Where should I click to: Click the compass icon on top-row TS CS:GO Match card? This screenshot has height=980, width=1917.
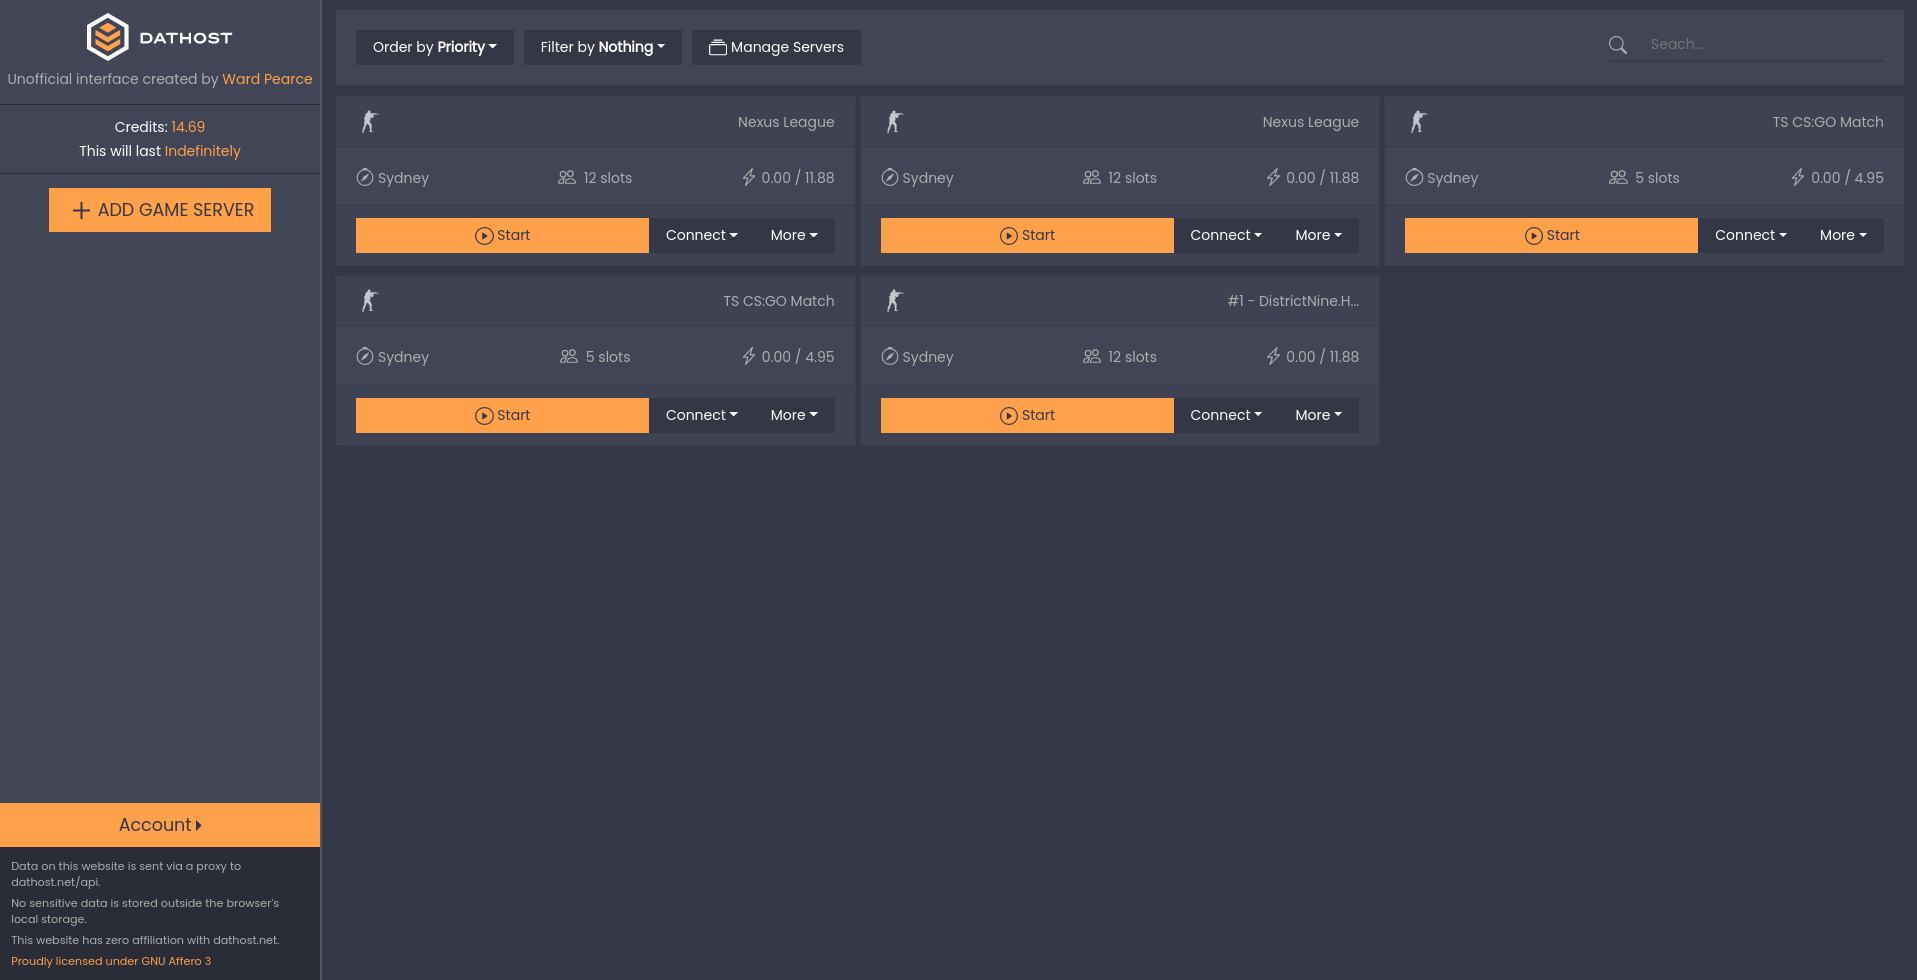1414,178
